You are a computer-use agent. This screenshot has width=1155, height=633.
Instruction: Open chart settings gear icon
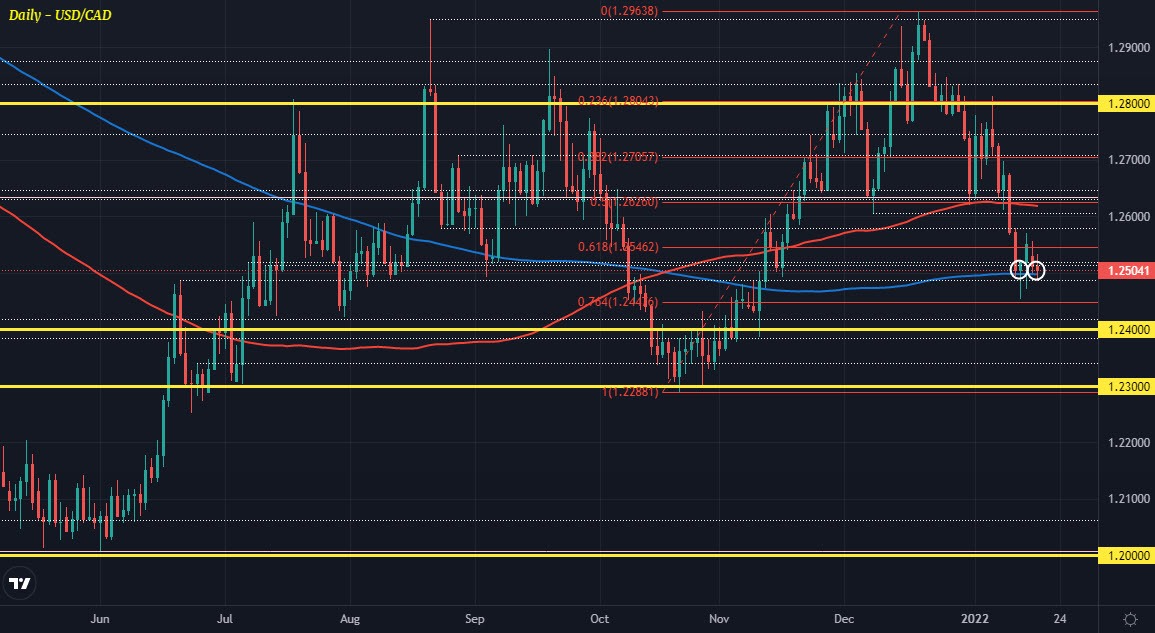(x=1130, y=618)
